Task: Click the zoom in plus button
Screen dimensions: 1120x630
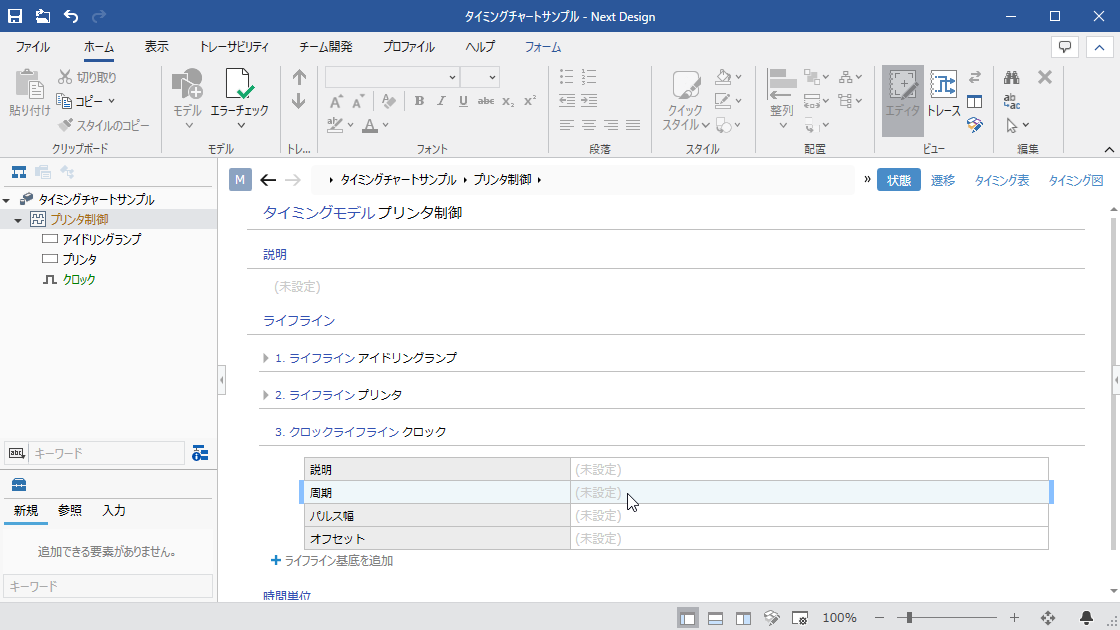Action: point(1014,618)
